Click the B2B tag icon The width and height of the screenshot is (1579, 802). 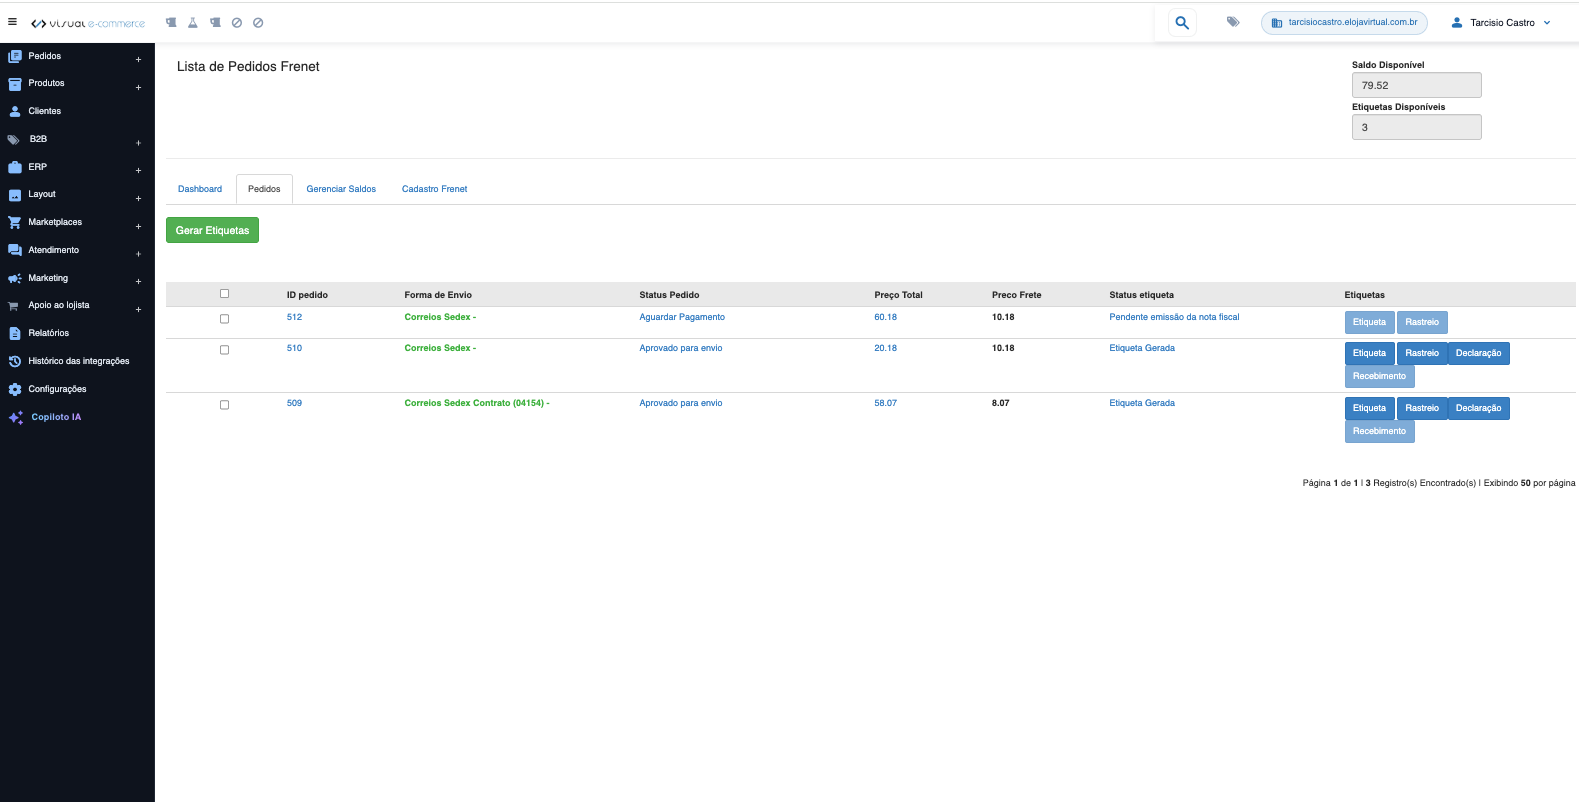[x=14, y=140]
